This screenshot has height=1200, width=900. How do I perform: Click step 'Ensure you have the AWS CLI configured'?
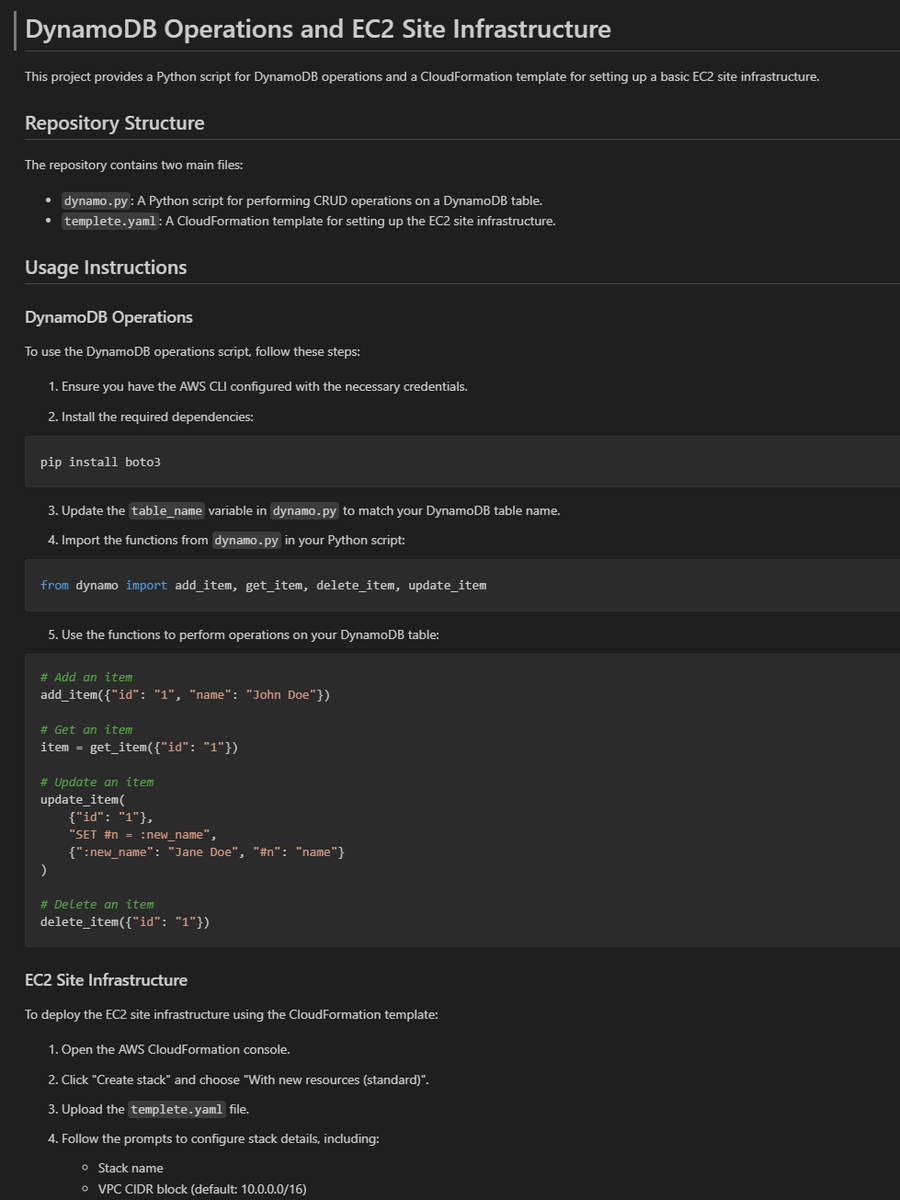(264, 386)
